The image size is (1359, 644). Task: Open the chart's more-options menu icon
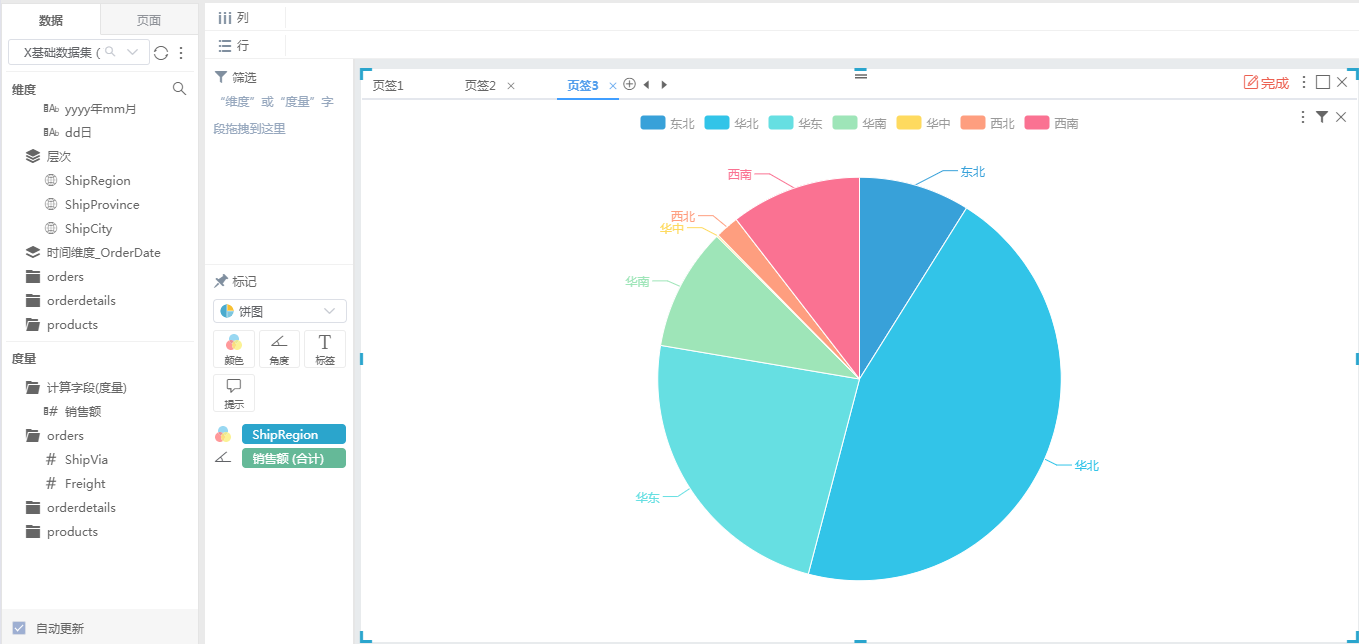tap(1302, 117)
